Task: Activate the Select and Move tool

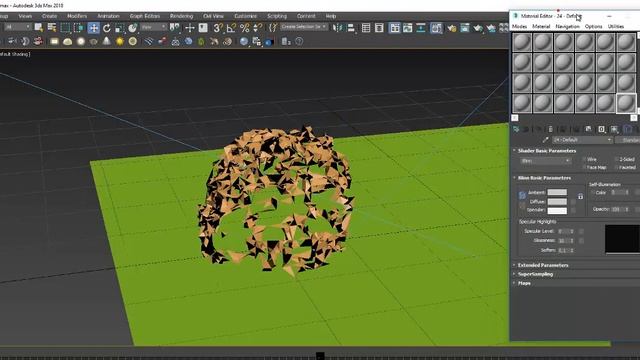Action: [93, 28]
